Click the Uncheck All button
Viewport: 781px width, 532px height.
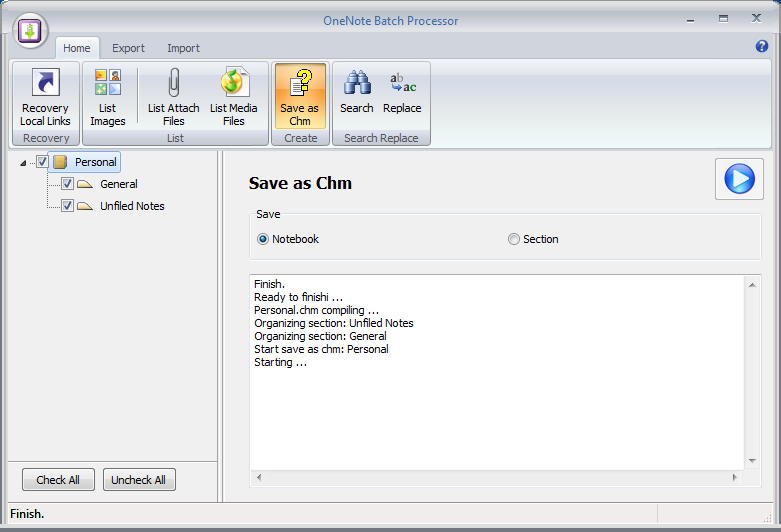coord(139,480)
